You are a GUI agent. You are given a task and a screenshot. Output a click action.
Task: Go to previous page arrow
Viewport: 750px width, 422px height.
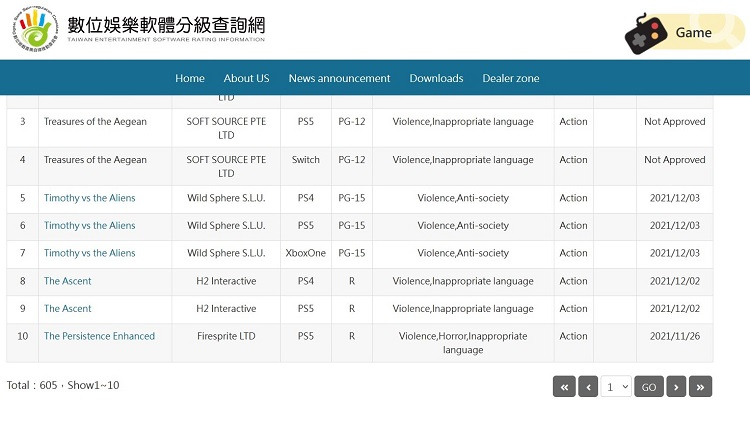[x=588, y=387]
